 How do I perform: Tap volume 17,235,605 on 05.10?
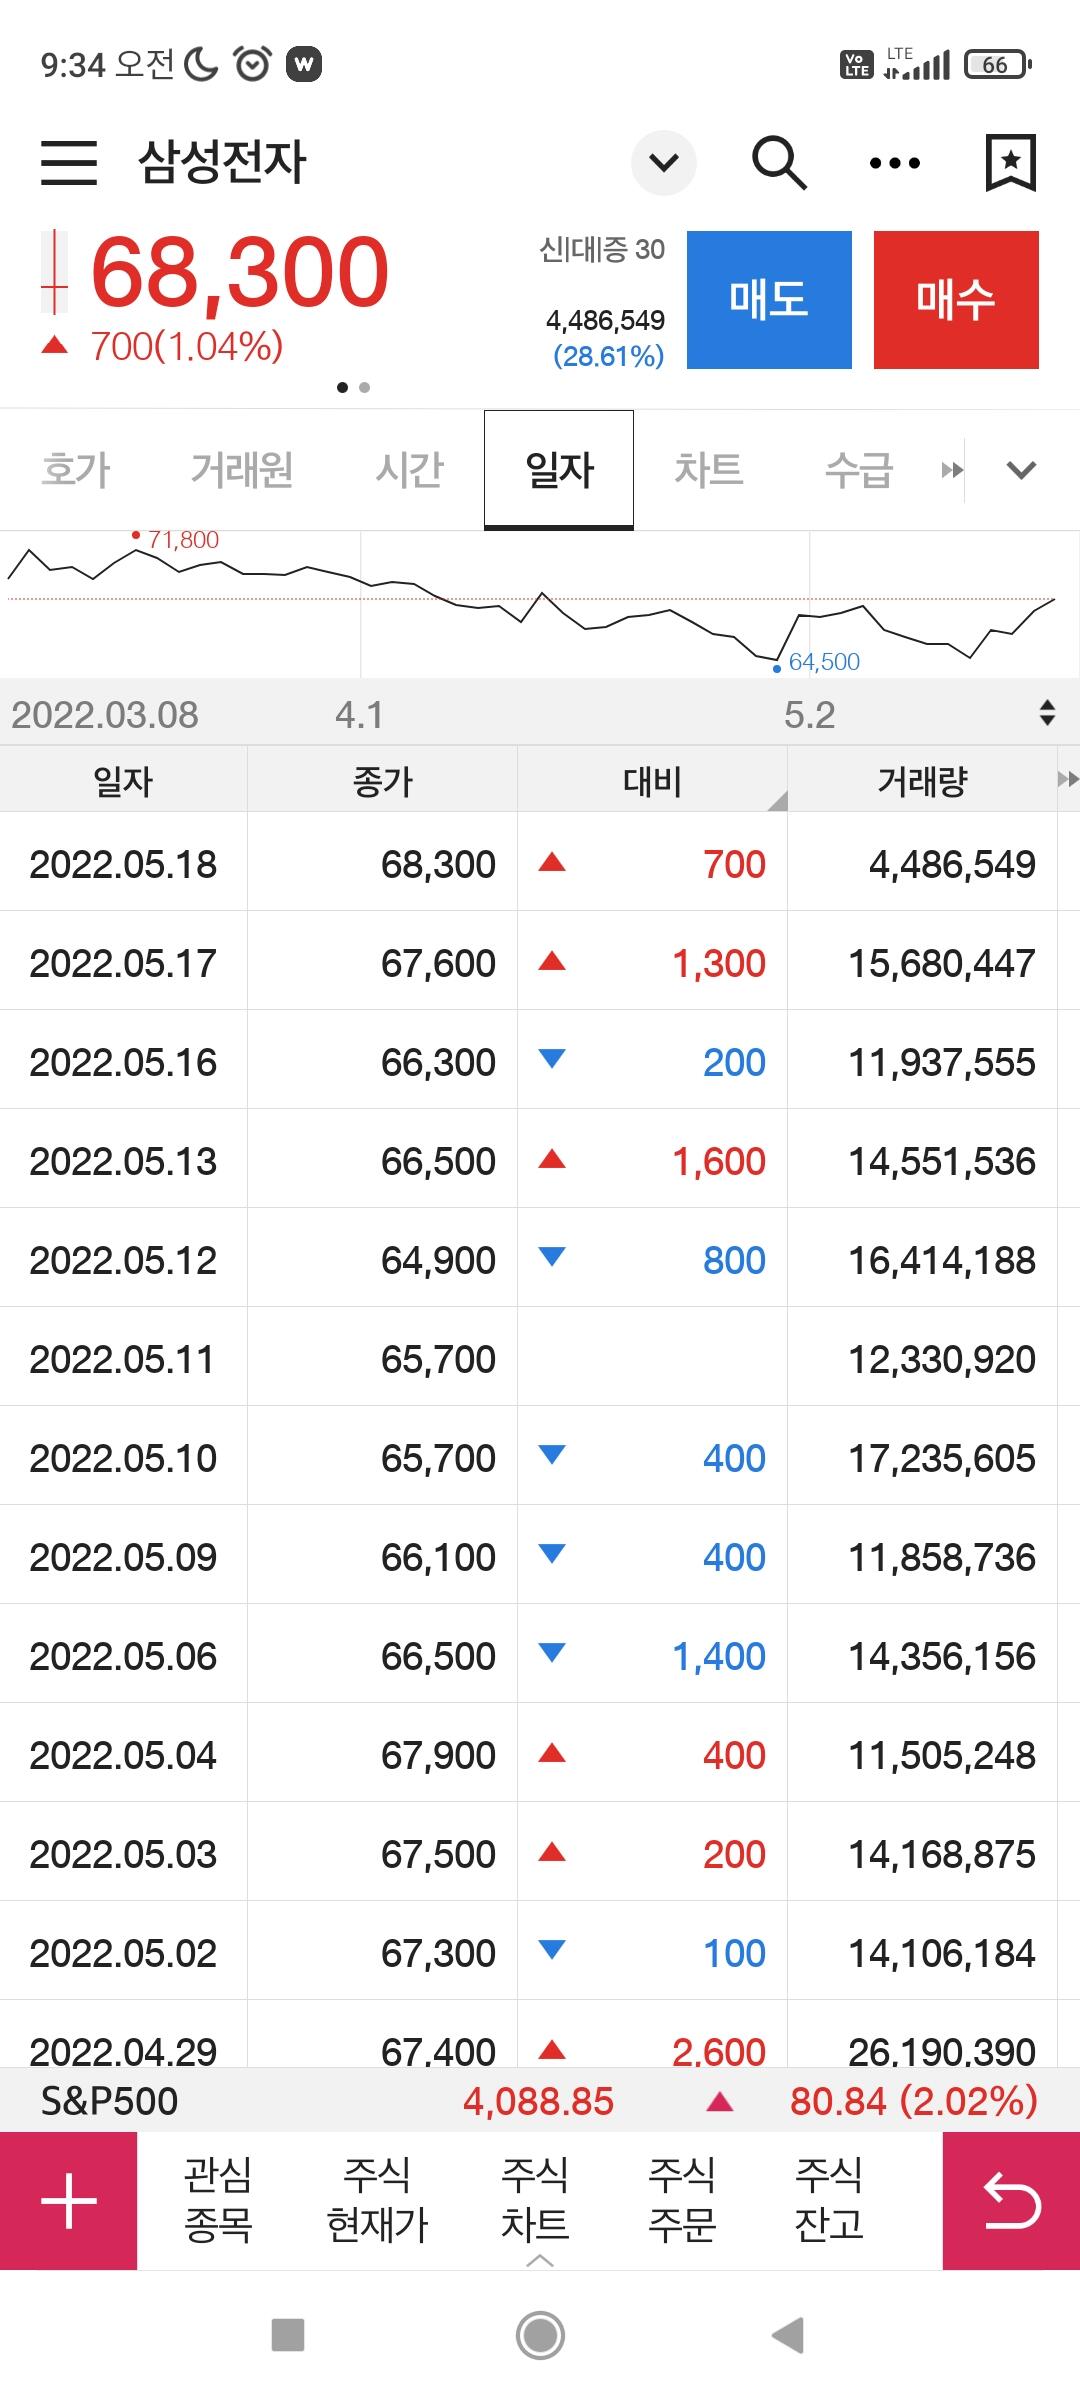[x=942, y=1458]
